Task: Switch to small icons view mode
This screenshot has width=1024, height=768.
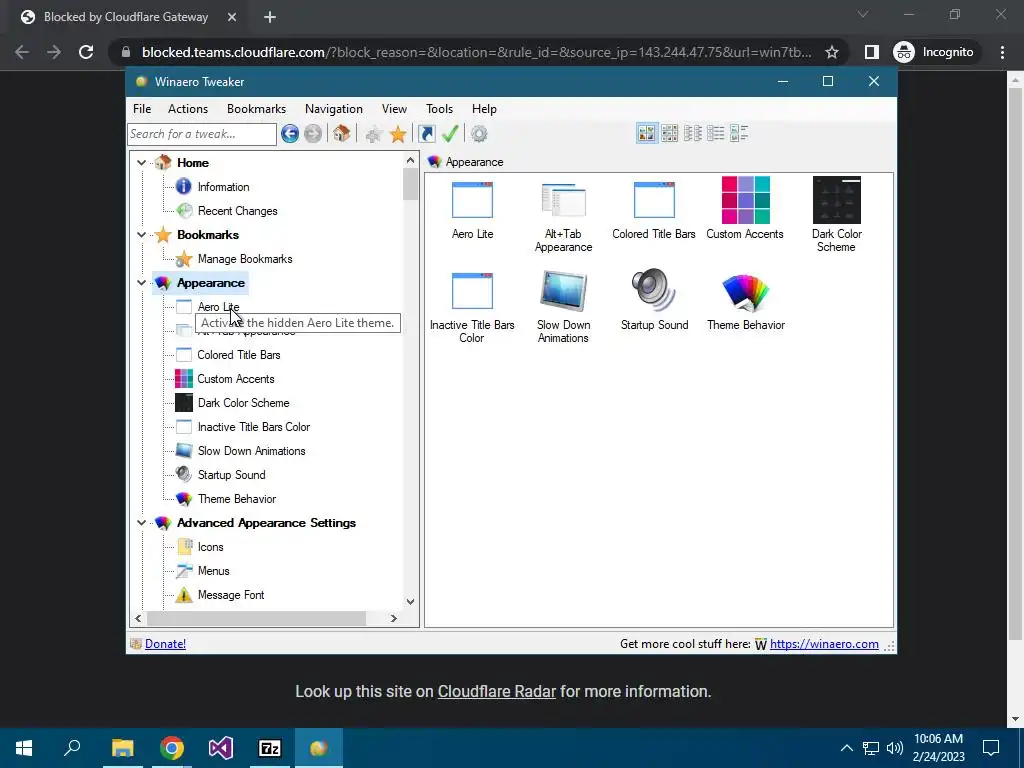Action: coord(669,133)
